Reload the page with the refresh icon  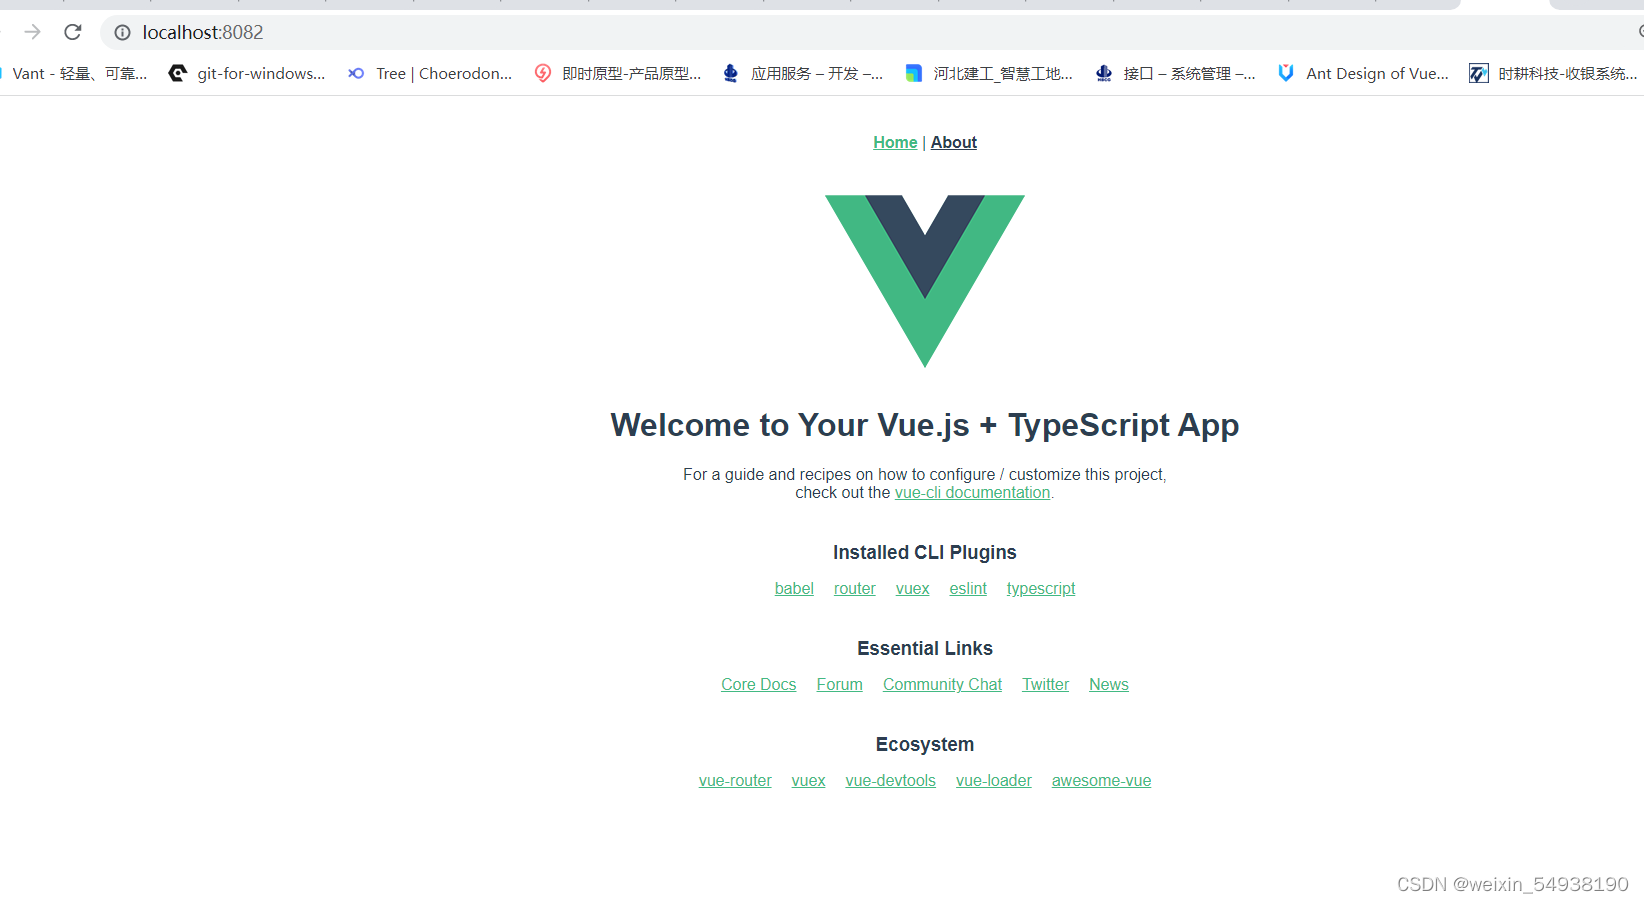[x=73, y=32]
